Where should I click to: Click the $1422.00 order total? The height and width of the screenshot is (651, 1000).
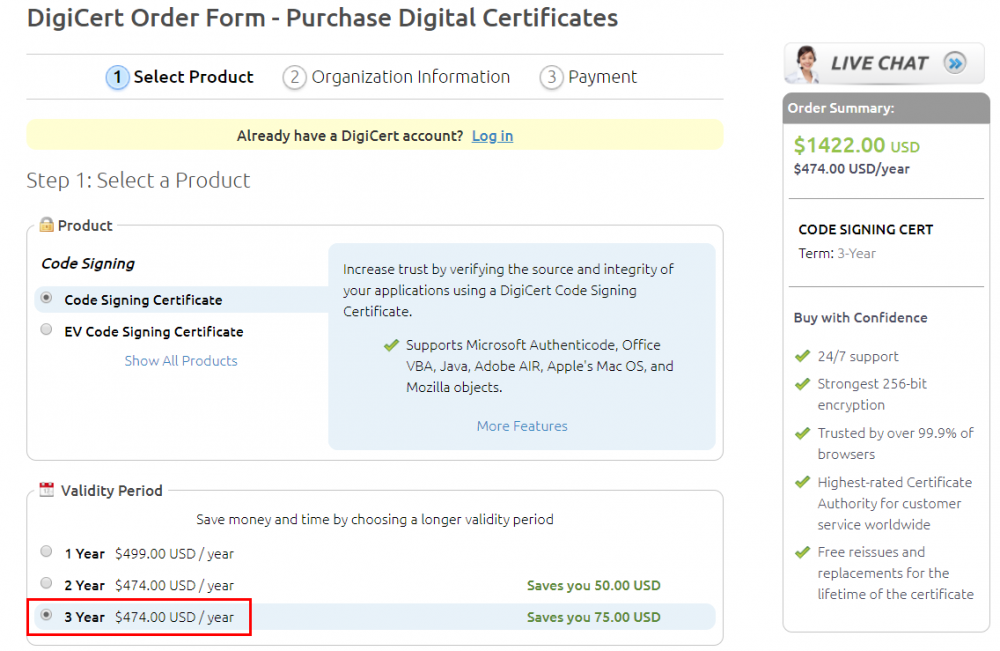pos(839,146)
